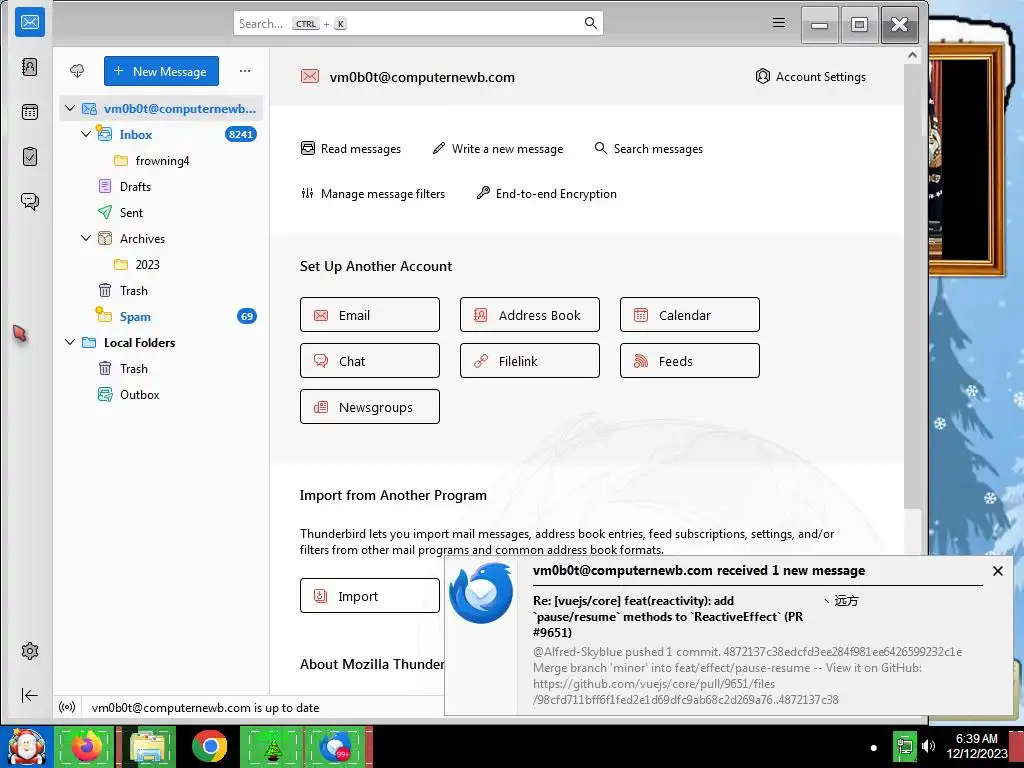Set up Filelink button

coord(530,360)
